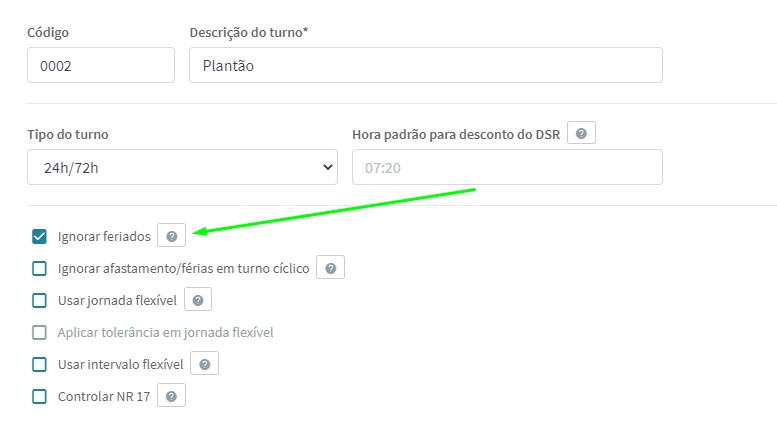This screenshot has height=423, width=777.
Task: Tick the Usar jornada flexível checkbox
Action: pyautogui.click(x=39, y=300)
